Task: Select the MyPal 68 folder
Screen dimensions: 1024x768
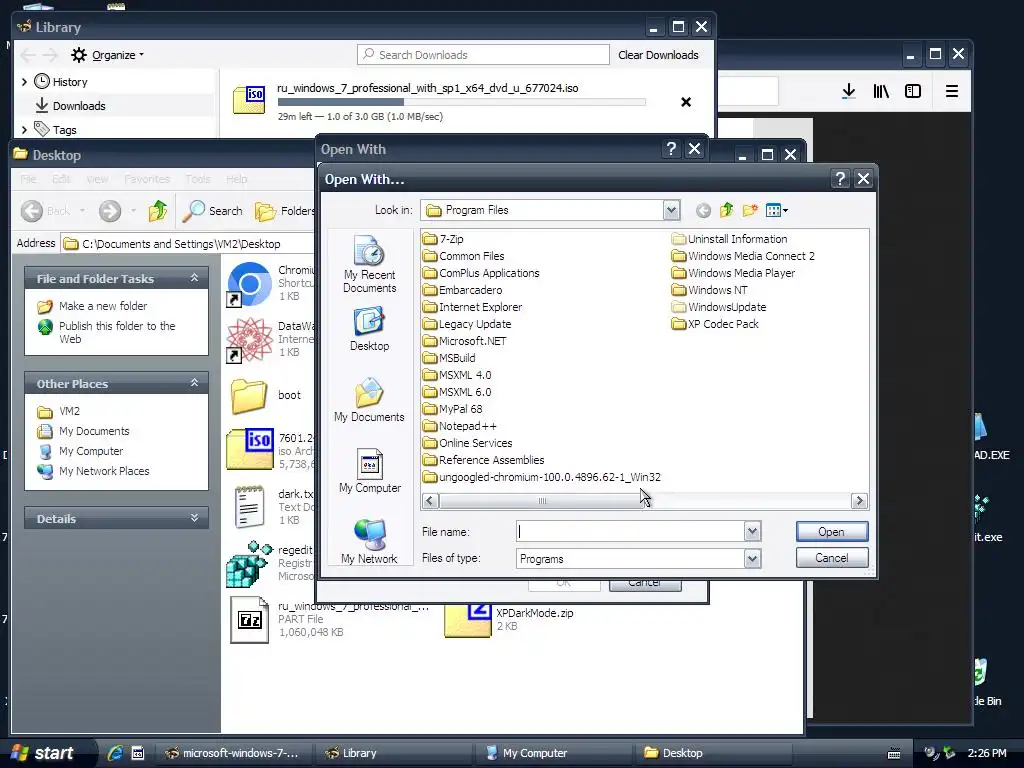Action: (x=453, y=409)
